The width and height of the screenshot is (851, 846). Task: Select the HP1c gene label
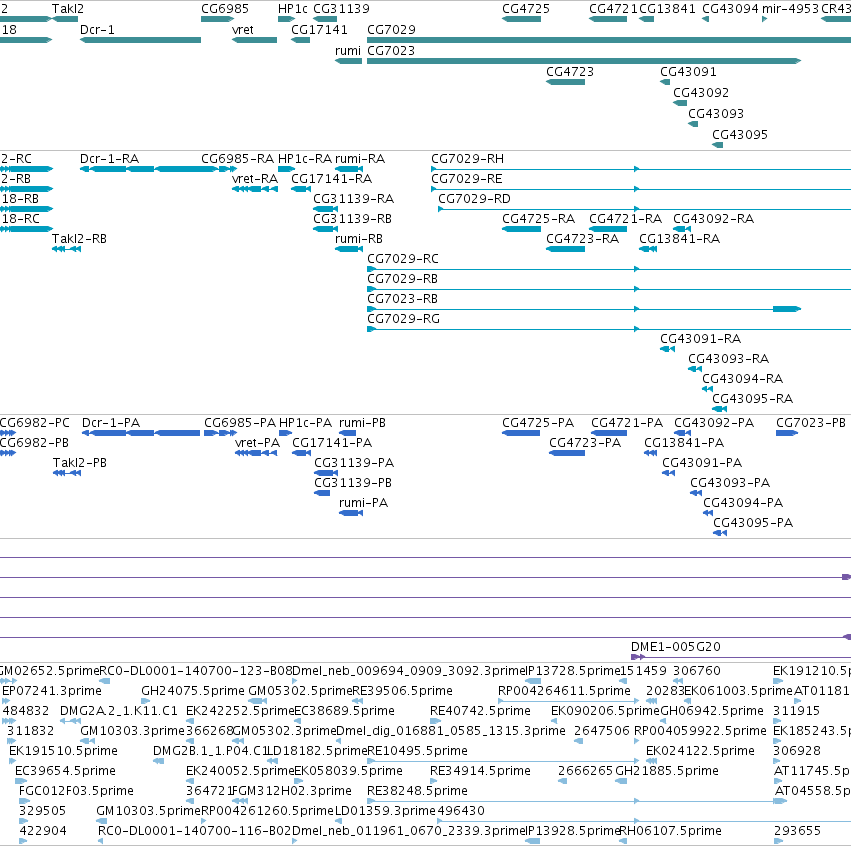[x=293, y=9]
